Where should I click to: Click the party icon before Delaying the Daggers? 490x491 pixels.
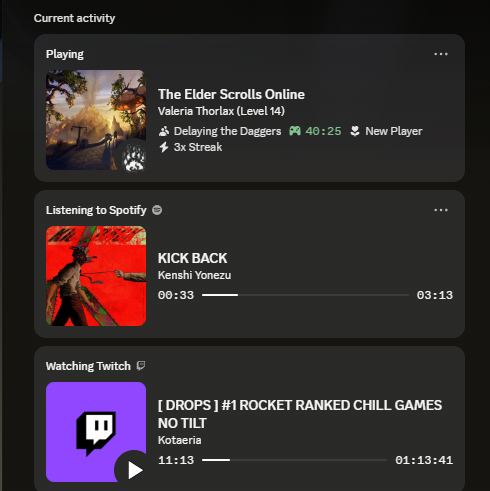click(x=163, y=131)
